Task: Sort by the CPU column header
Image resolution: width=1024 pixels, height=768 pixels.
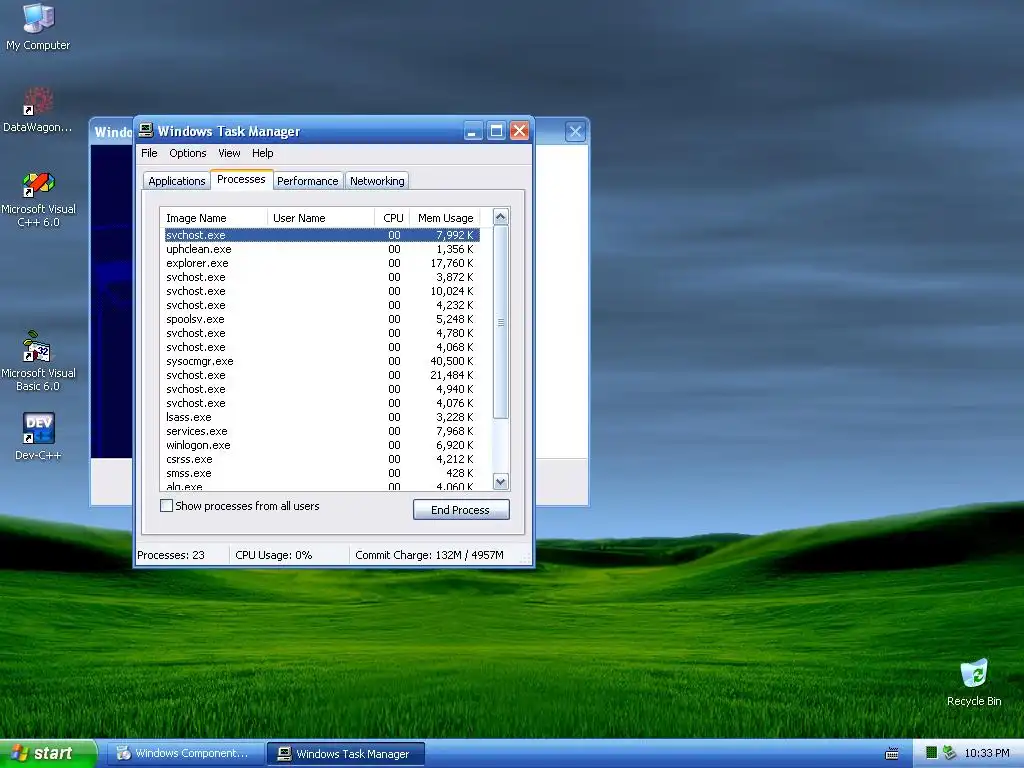Action: pyautogui.click(x=392, y=218)
